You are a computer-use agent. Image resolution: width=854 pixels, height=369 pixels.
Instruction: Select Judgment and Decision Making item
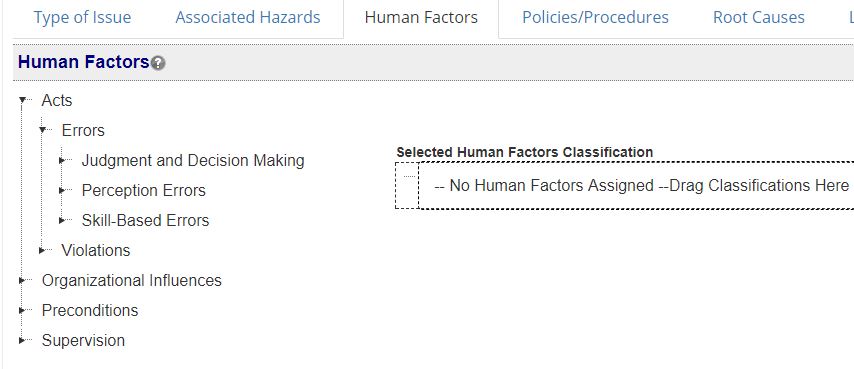pyautogui.click(x=193, y=161)
